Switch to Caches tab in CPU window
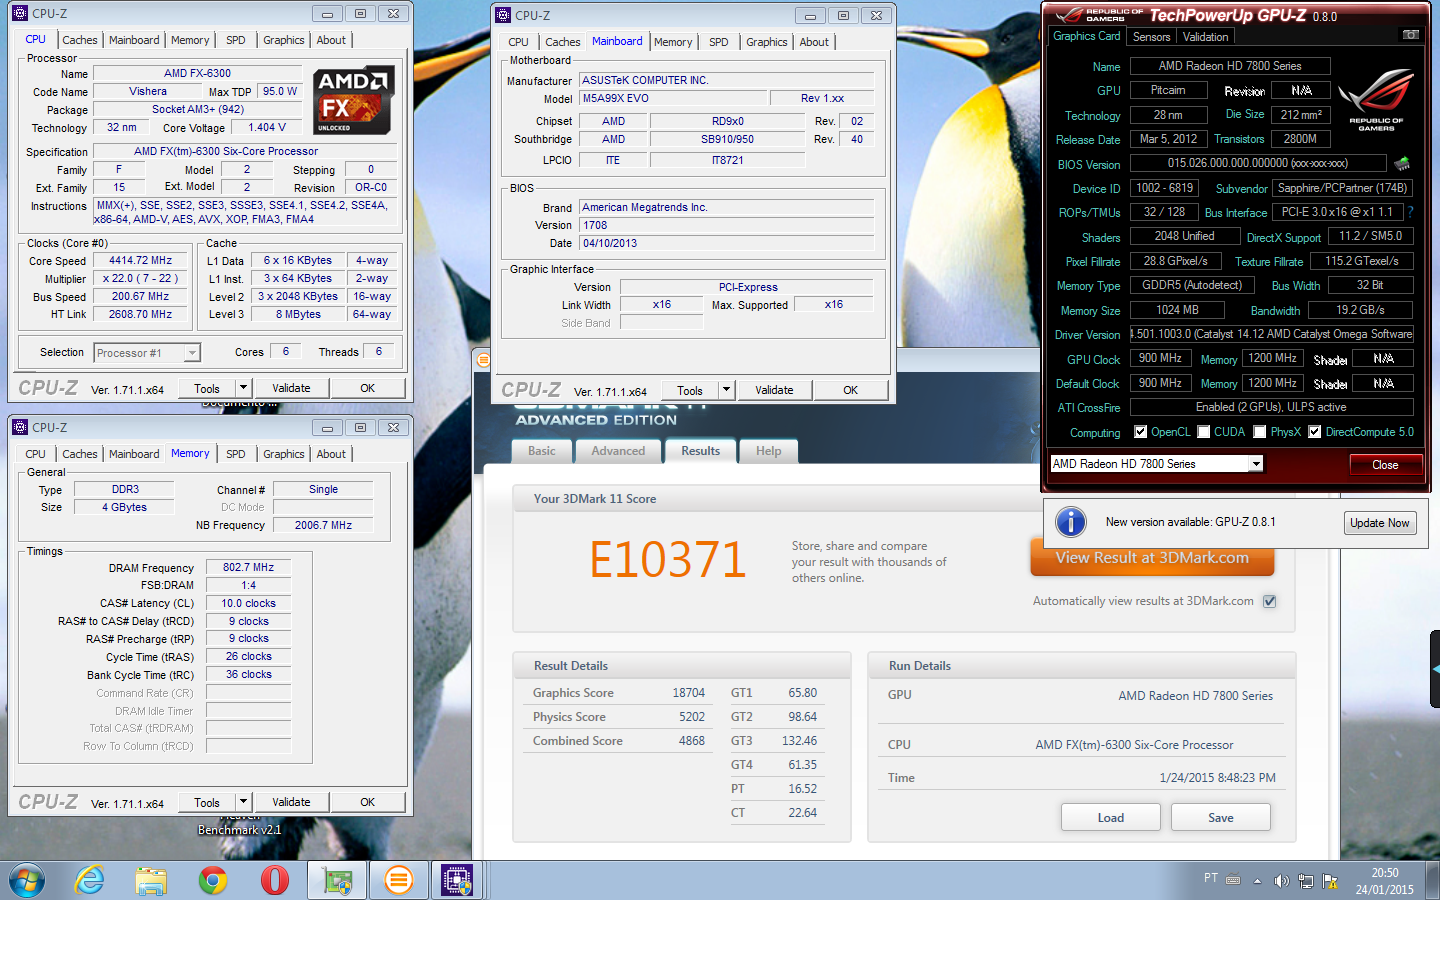 pos(80,40)
